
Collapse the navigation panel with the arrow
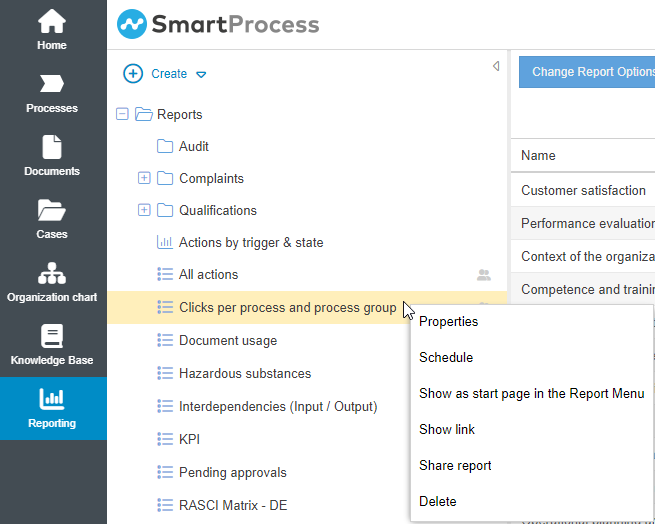tap(496, 66)
